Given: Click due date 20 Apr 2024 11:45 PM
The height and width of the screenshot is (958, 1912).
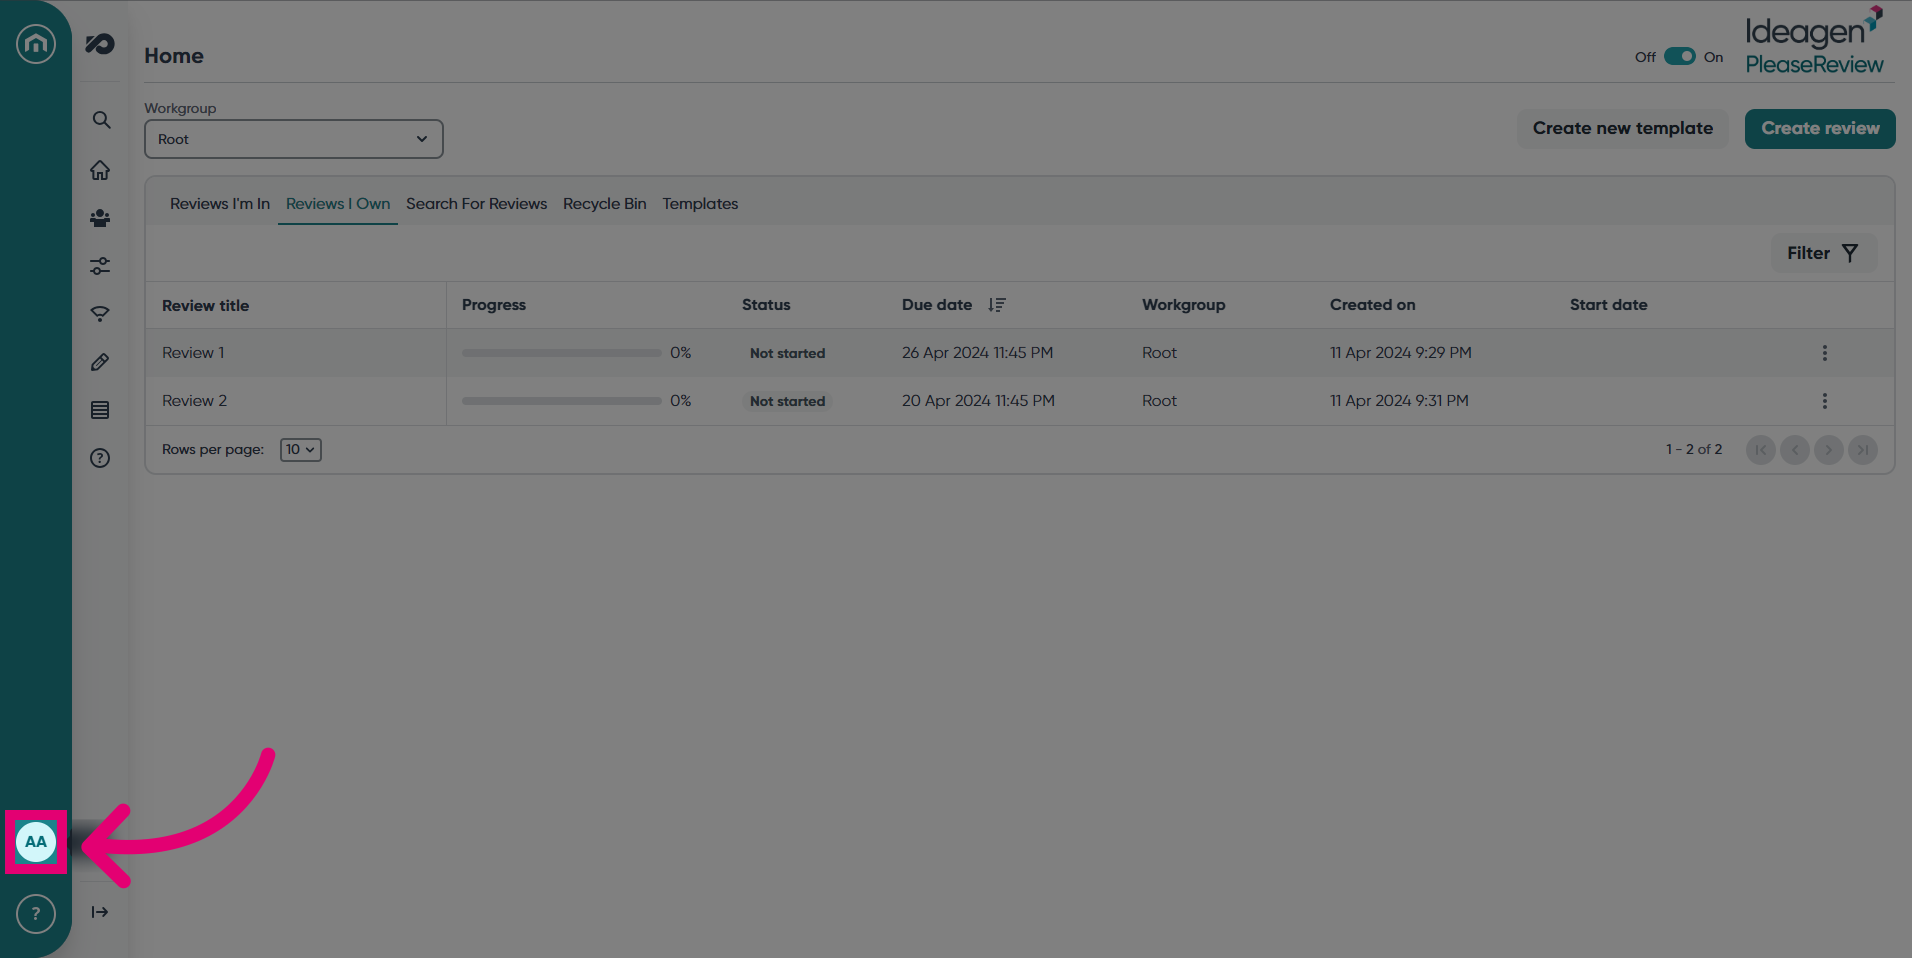Looking at the screenshot, I should (x=978, y=401).
